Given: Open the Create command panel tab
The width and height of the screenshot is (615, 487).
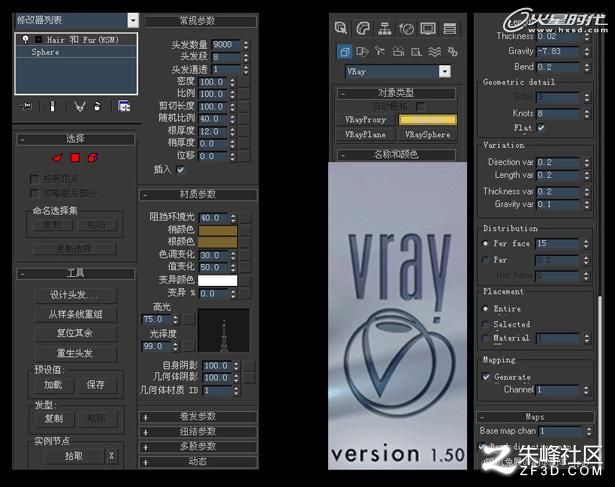Looking at the screenshot, I should (341, 28).
